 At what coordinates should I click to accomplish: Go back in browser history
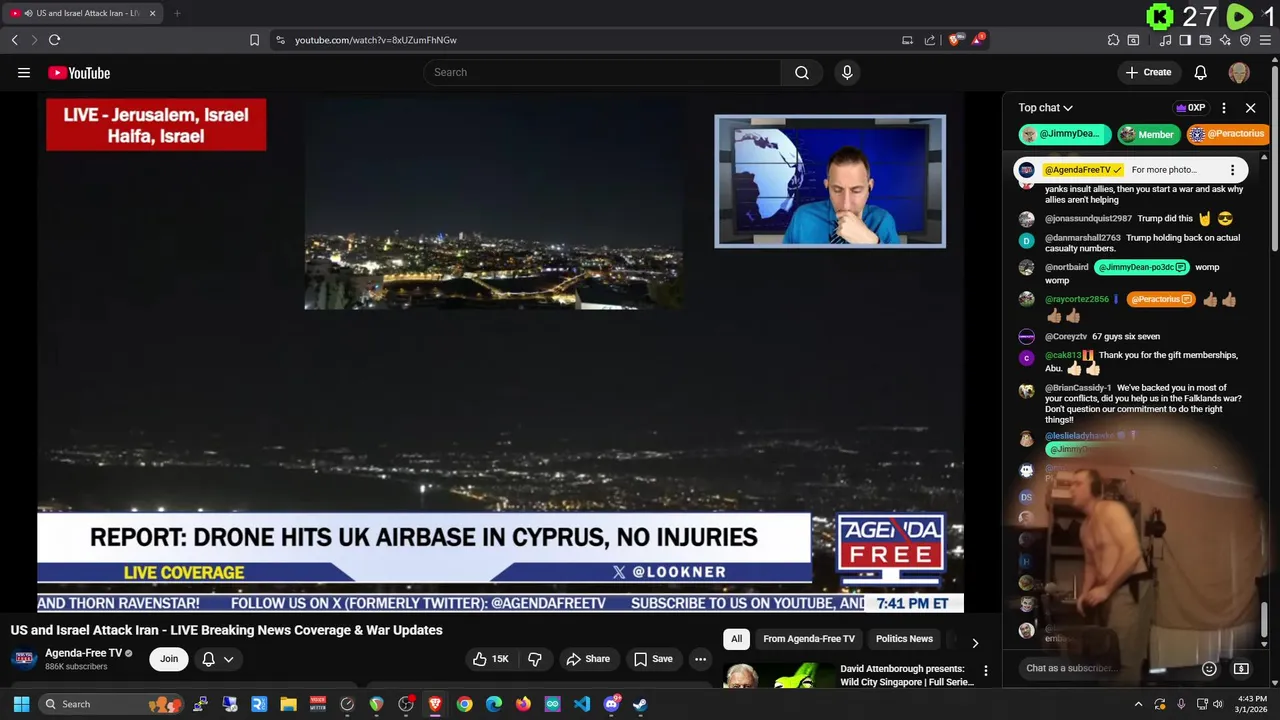pos(14,40)
